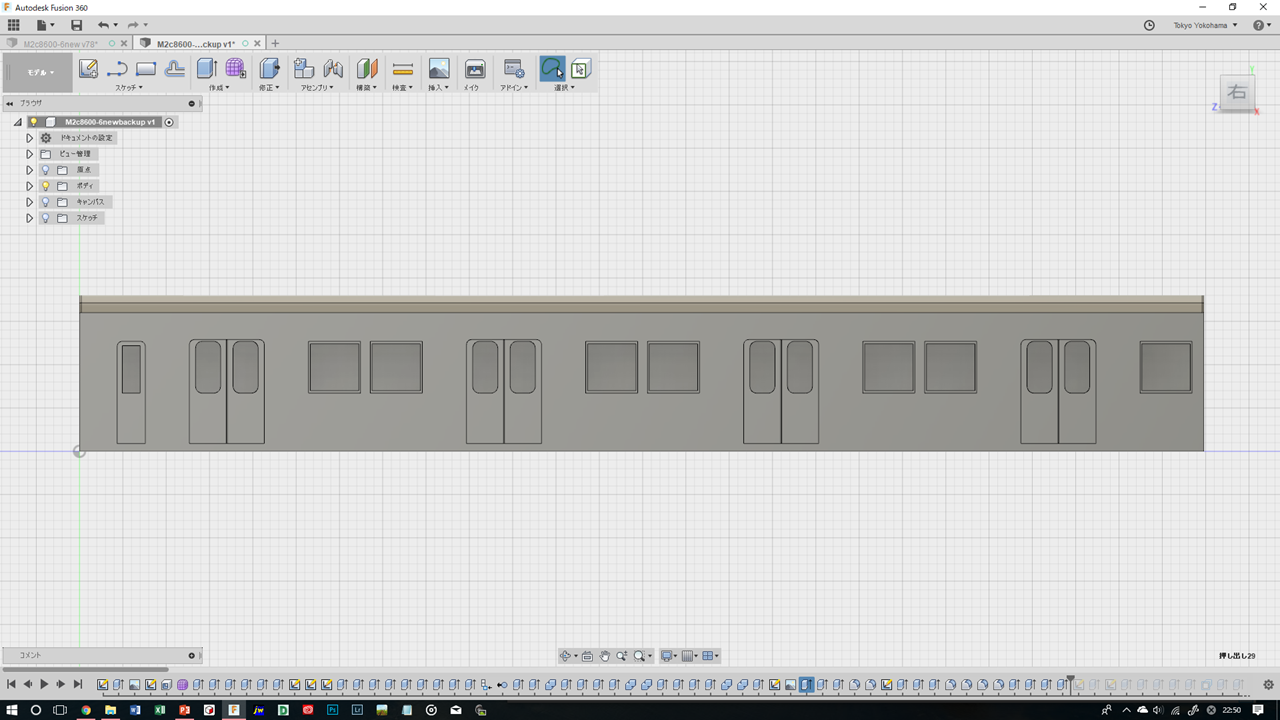
Task: Select the window selection cube tool
Action: point(581,68)
